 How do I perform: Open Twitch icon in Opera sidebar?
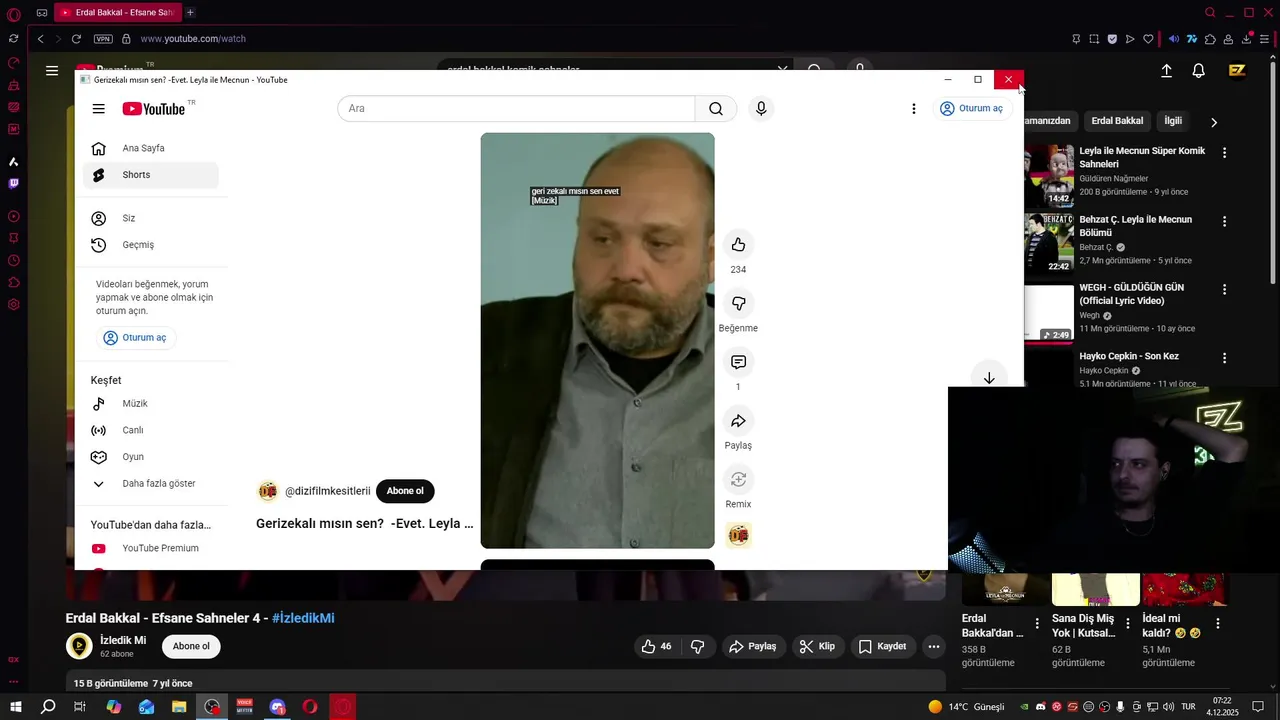[13, 183]
